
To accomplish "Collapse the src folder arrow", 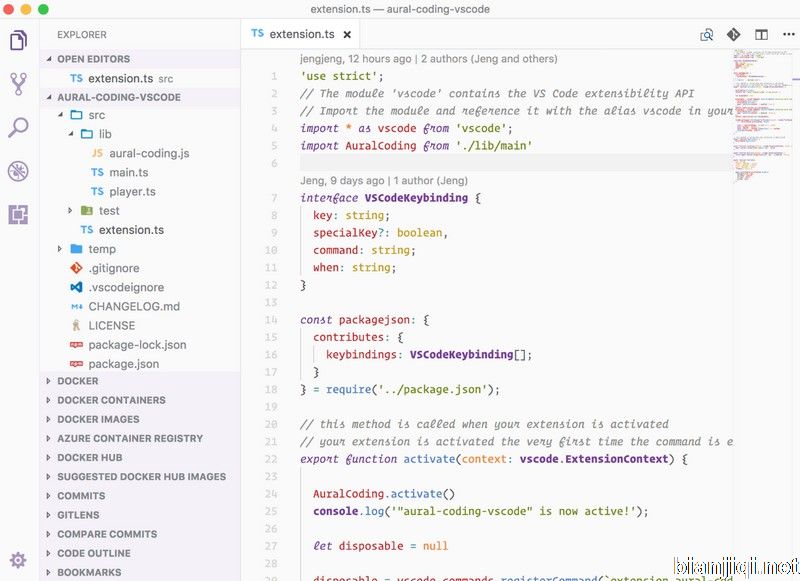I will coord(60,115).
